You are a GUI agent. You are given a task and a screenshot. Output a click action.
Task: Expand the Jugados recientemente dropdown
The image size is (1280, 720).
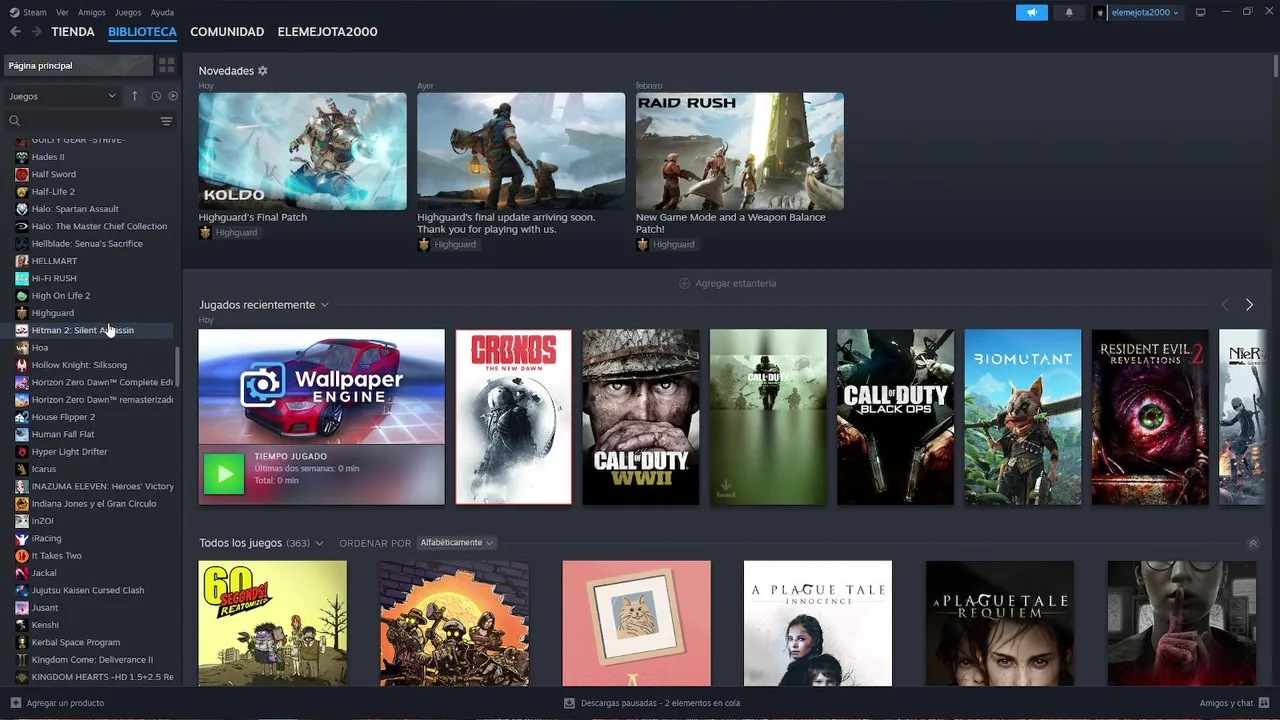click(324, 305)
